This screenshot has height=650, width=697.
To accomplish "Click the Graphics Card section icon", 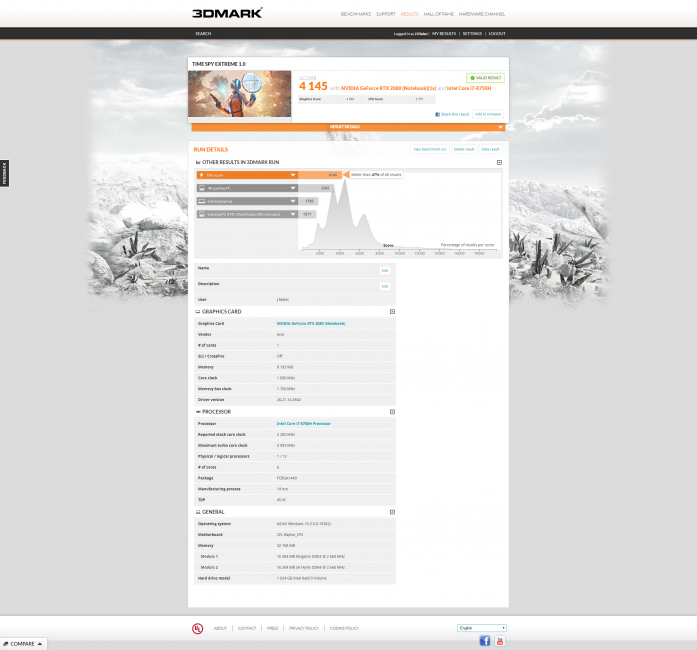I will click(198, 312).
